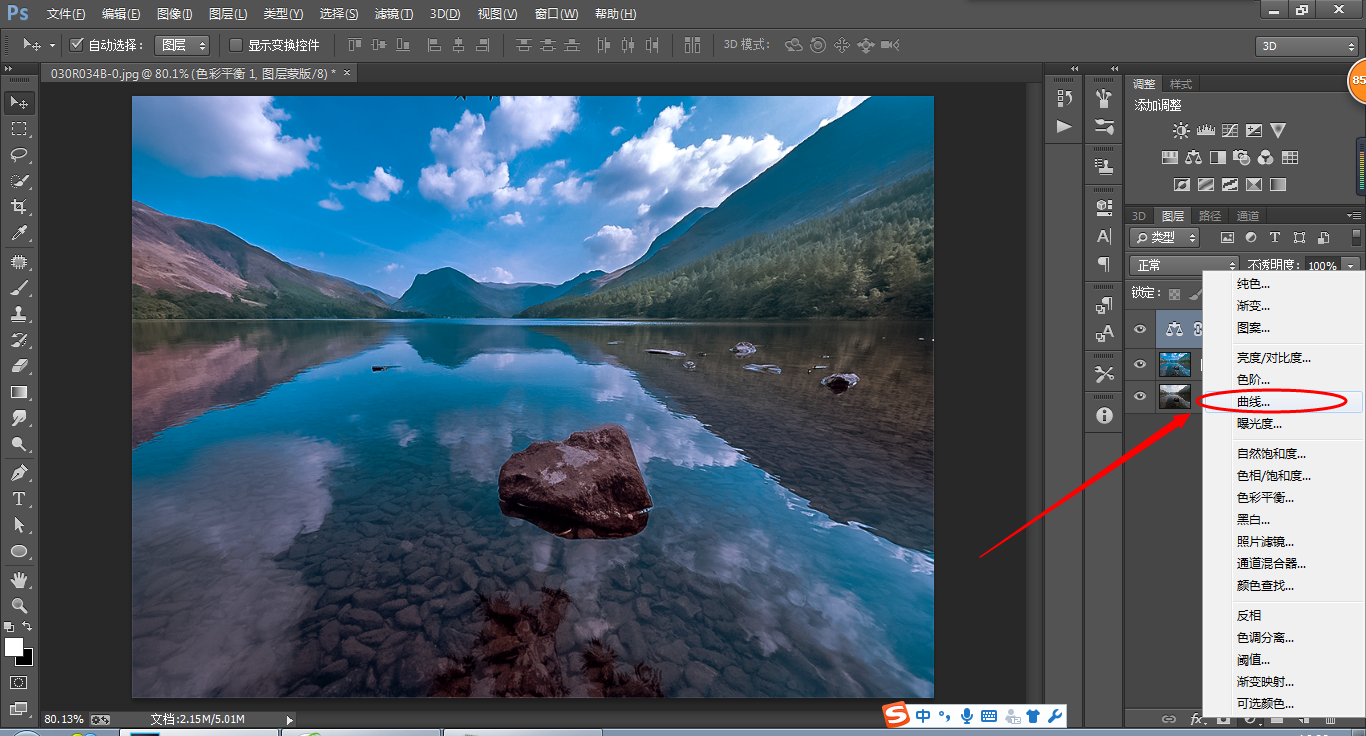Screen dimensions: 1366x736
Task: Select the Gradient tool
Action: tap(19, 392)
